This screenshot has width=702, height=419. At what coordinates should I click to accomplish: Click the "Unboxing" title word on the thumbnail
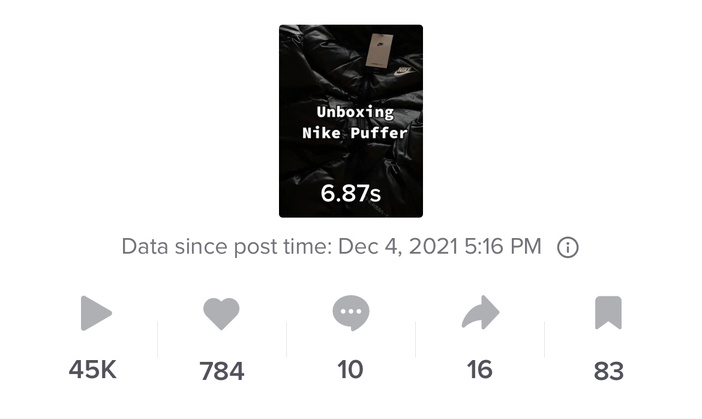[x=355, y=111]
